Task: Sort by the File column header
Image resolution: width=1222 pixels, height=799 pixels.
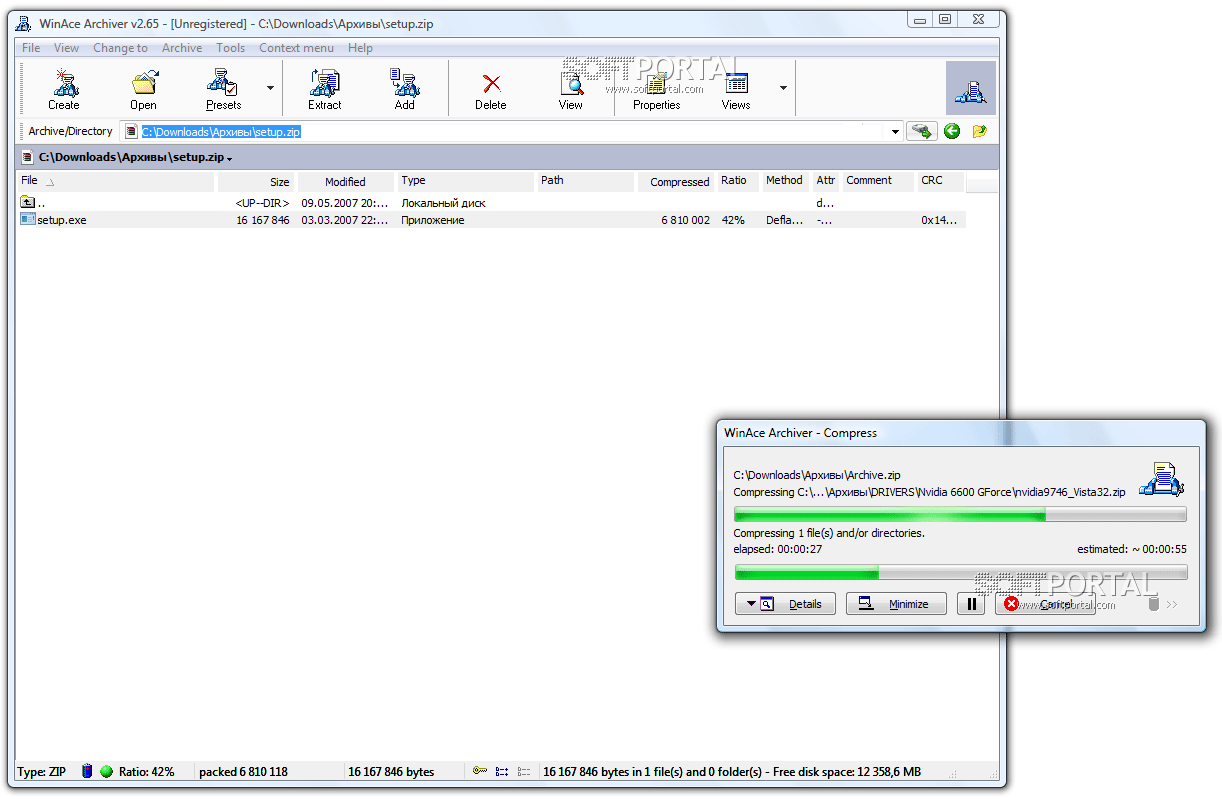Action: pos(116,182)
